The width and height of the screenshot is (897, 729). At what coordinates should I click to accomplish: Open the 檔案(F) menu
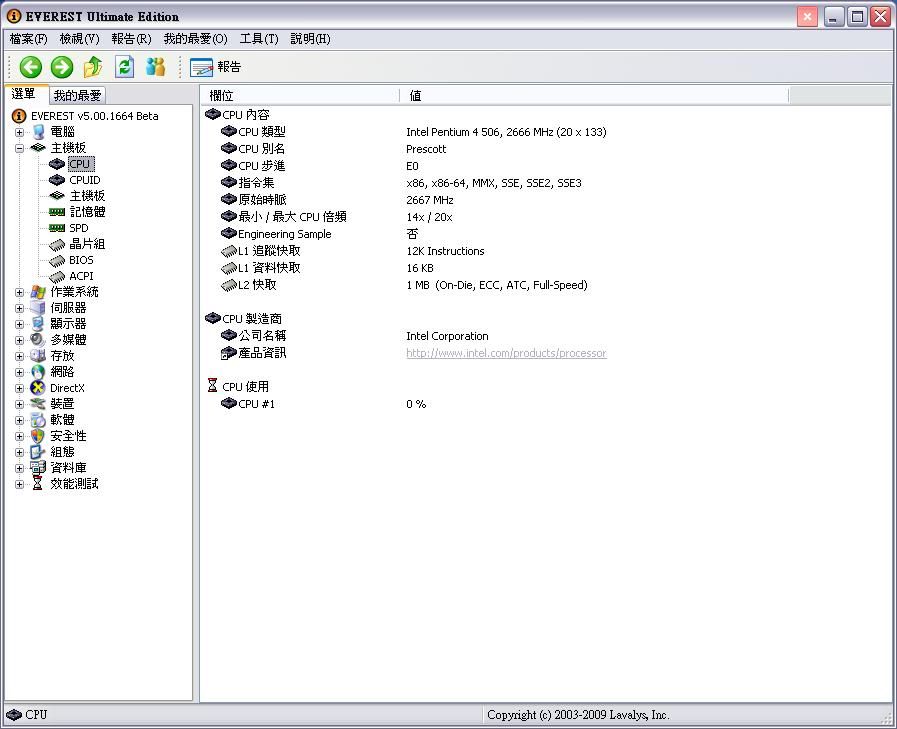coord(29,39)
